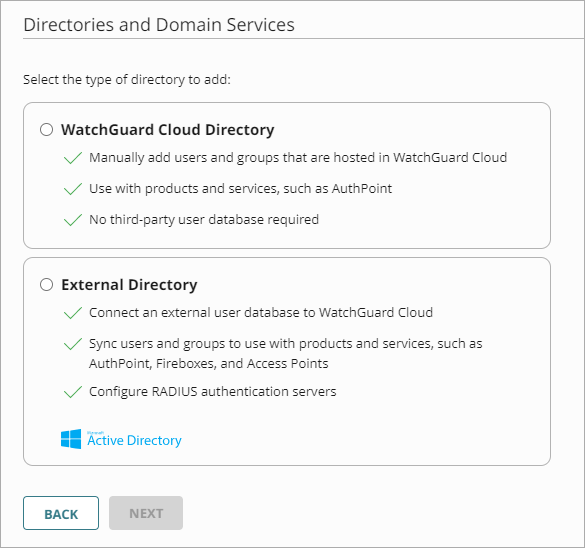The width and height of the screenshot is (585, 548).
Task: Click the checkmark next to "Use with products"
Action: click(x=73, y=189)
